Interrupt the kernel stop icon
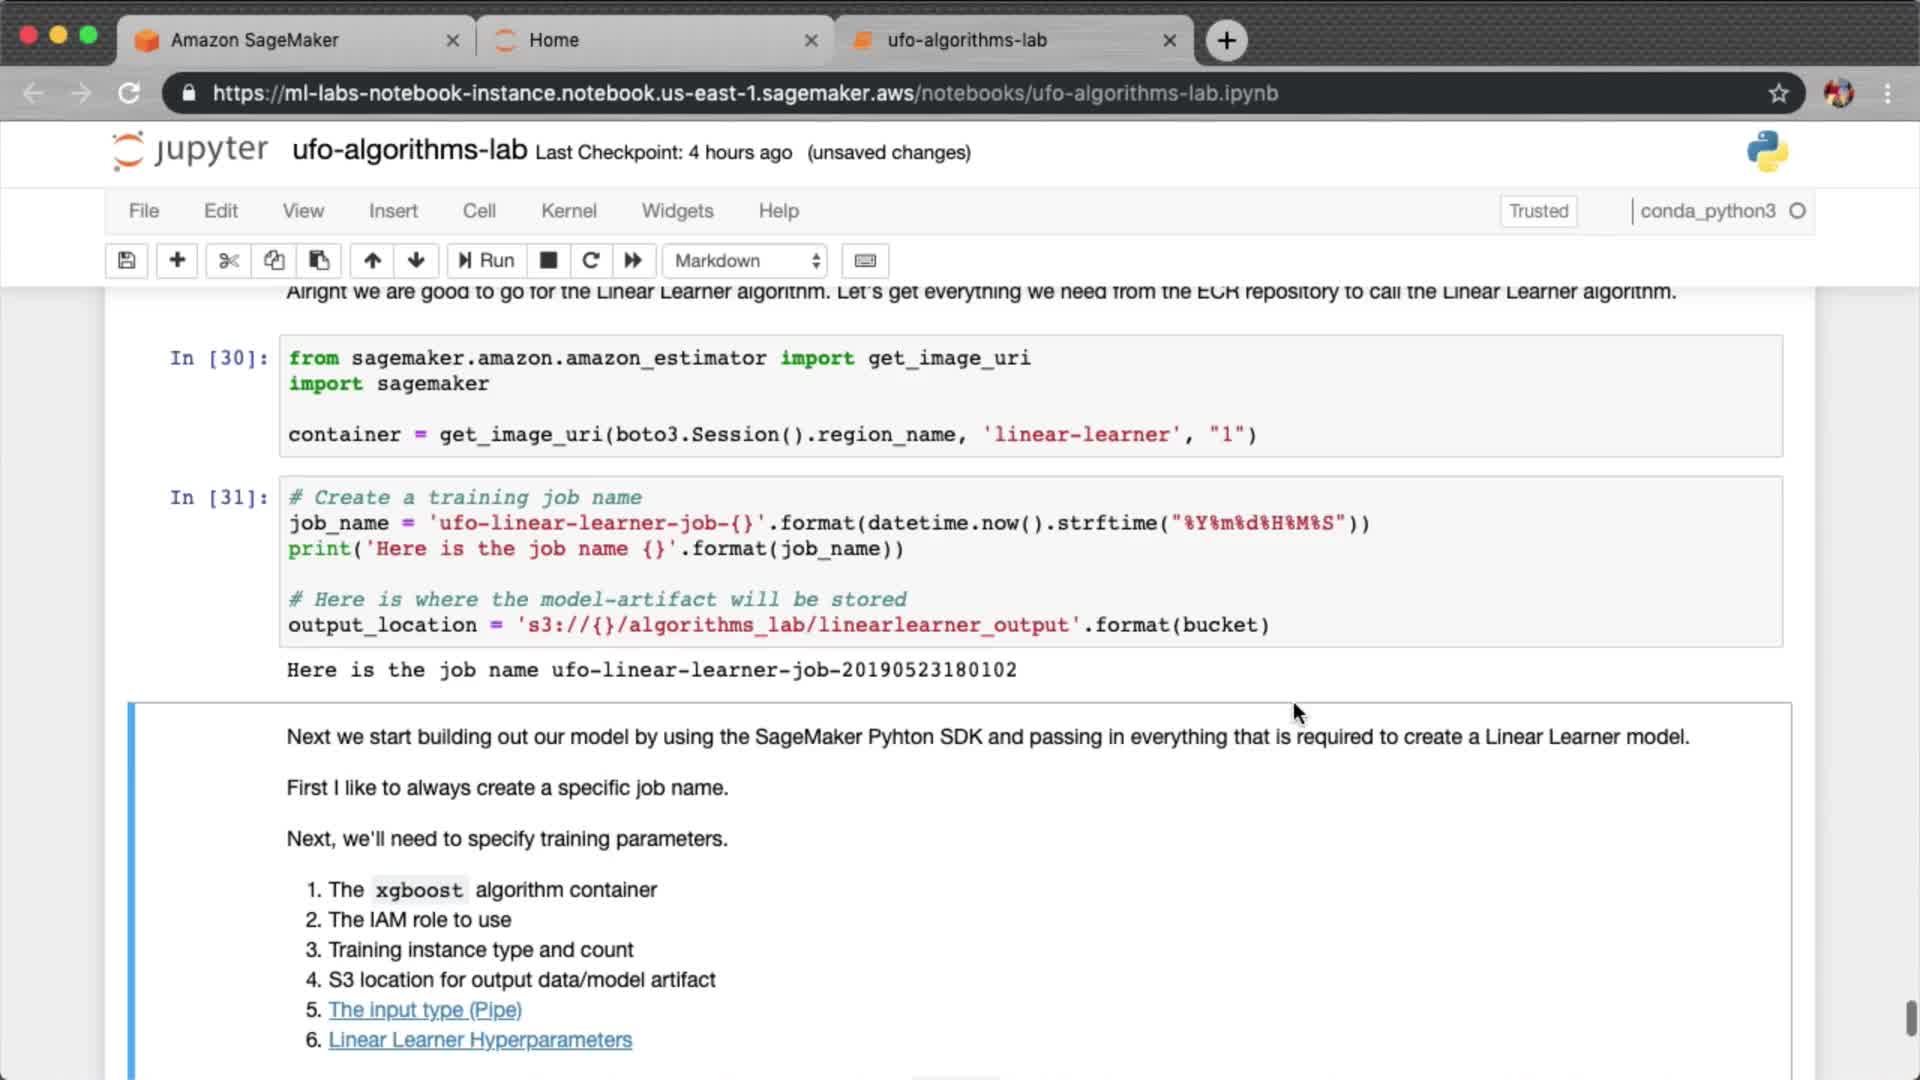Screen dimensions: 1920x1080 point(548,260)
